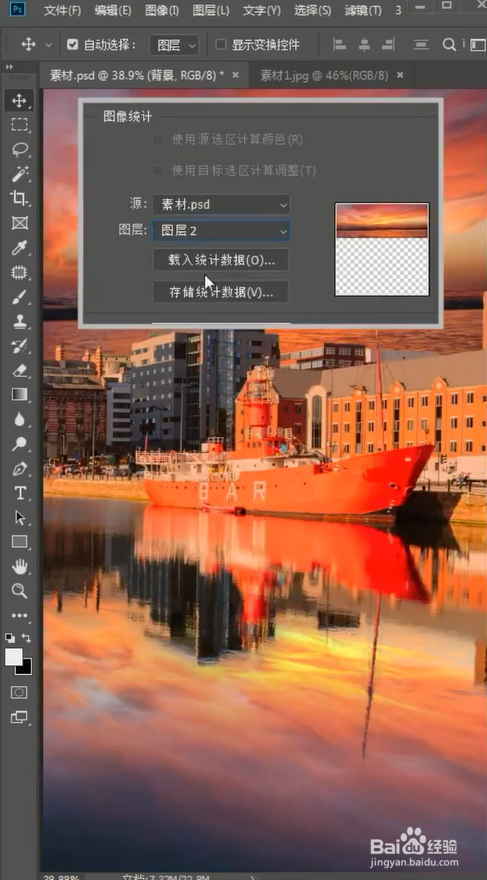Open the 图层 auto-select dropdown

click(174, 45)
